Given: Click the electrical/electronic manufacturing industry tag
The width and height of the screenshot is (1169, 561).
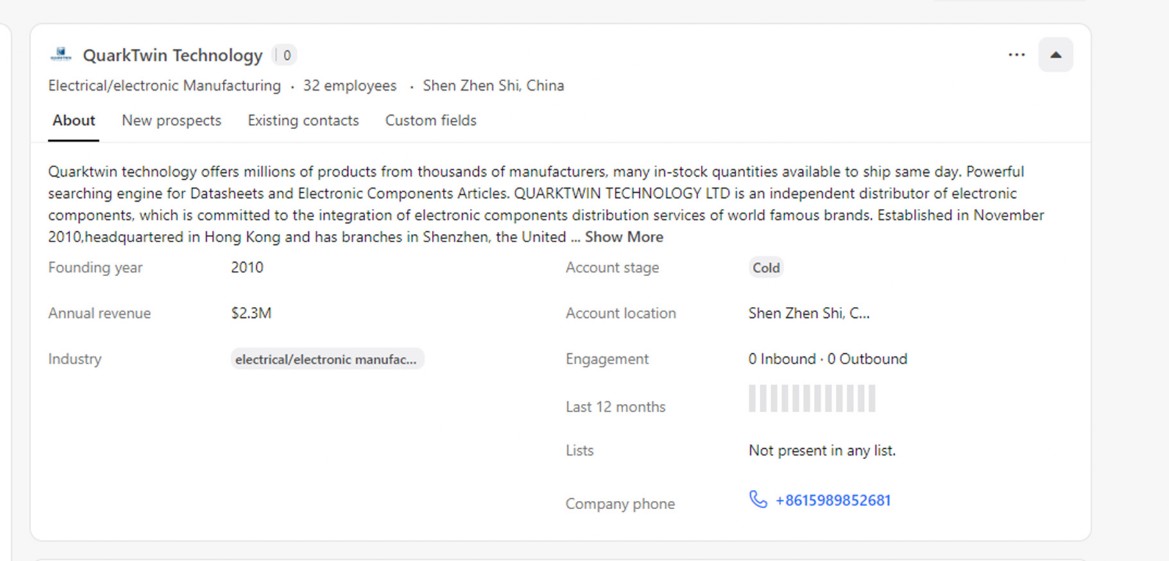Looking at the screenshot, I should tap(326, 360).
